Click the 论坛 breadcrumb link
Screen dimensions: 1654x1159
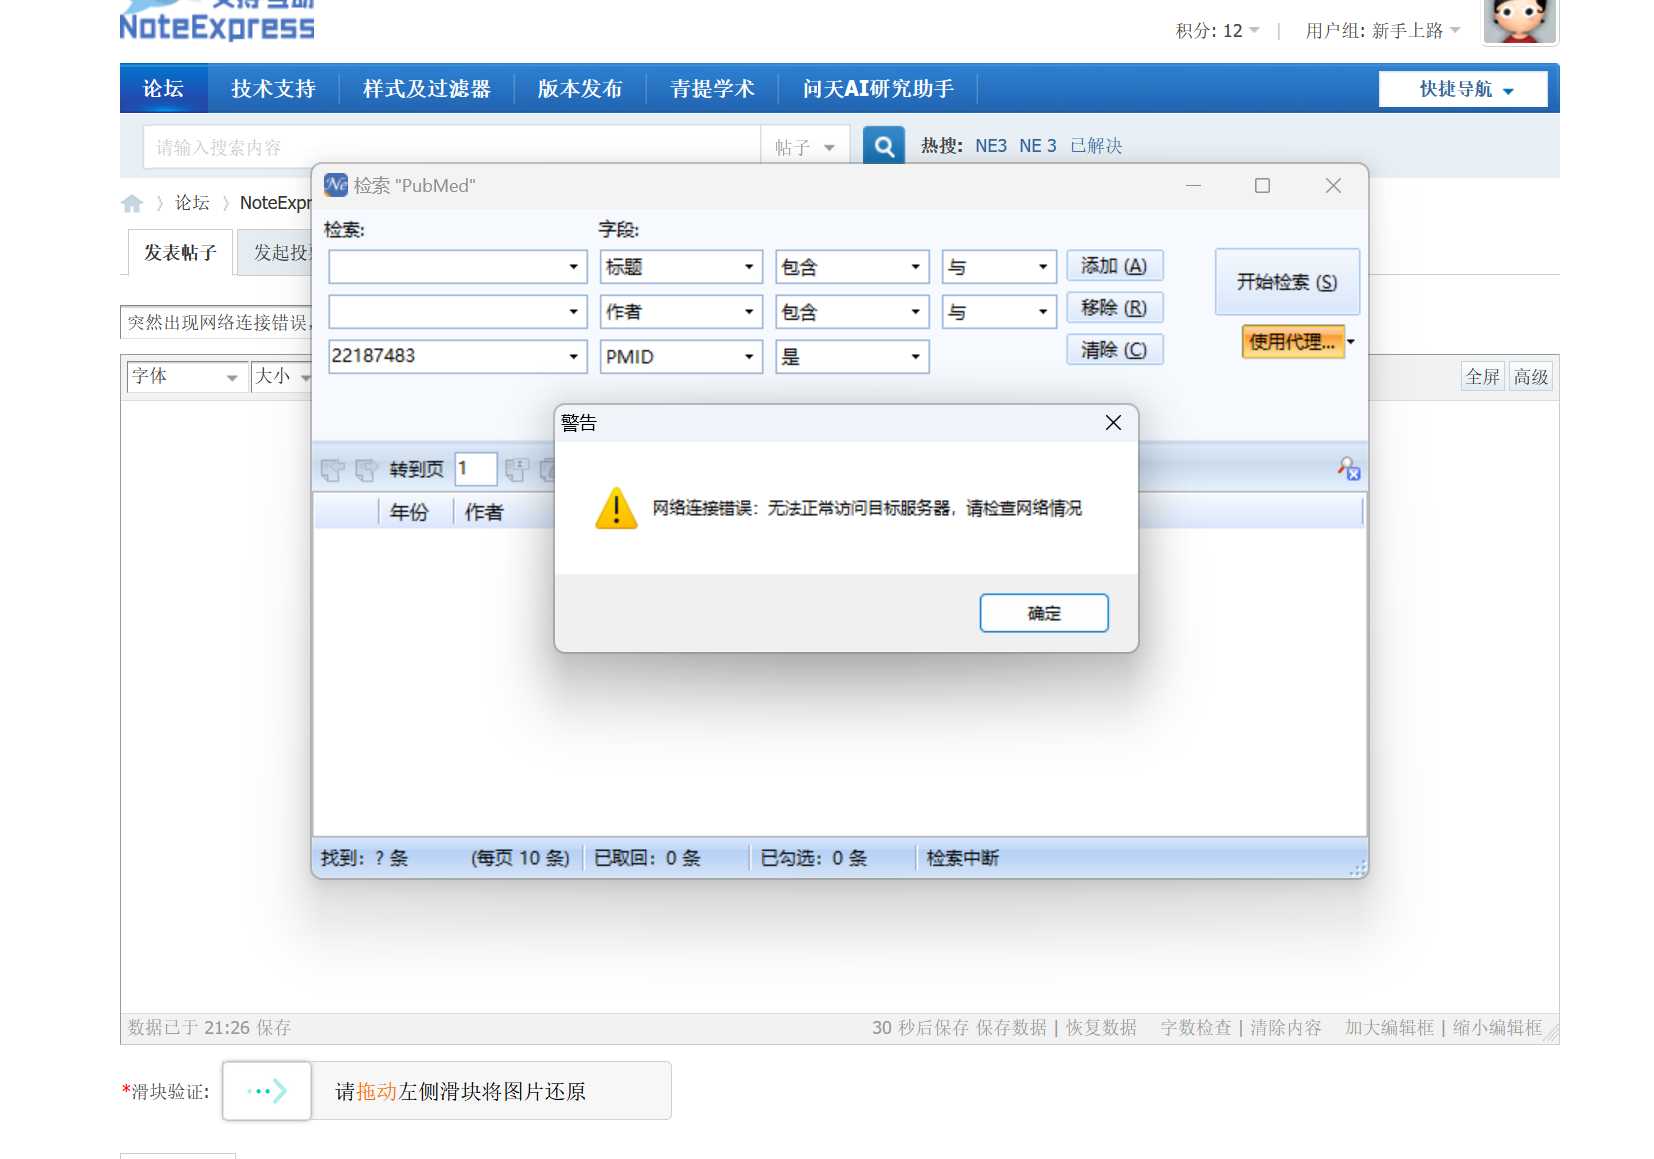[x=192, y=203]
